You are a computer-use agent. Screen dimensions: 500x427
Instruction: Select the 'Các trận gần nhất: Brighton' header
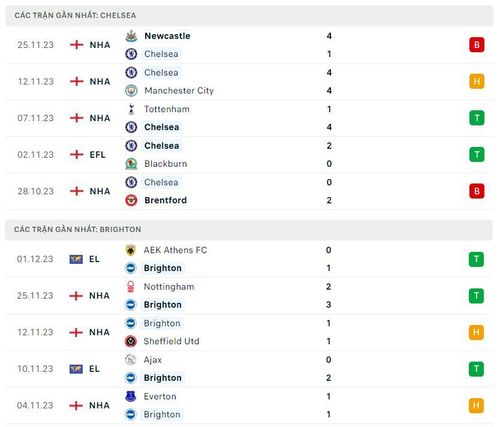(249, 230)
